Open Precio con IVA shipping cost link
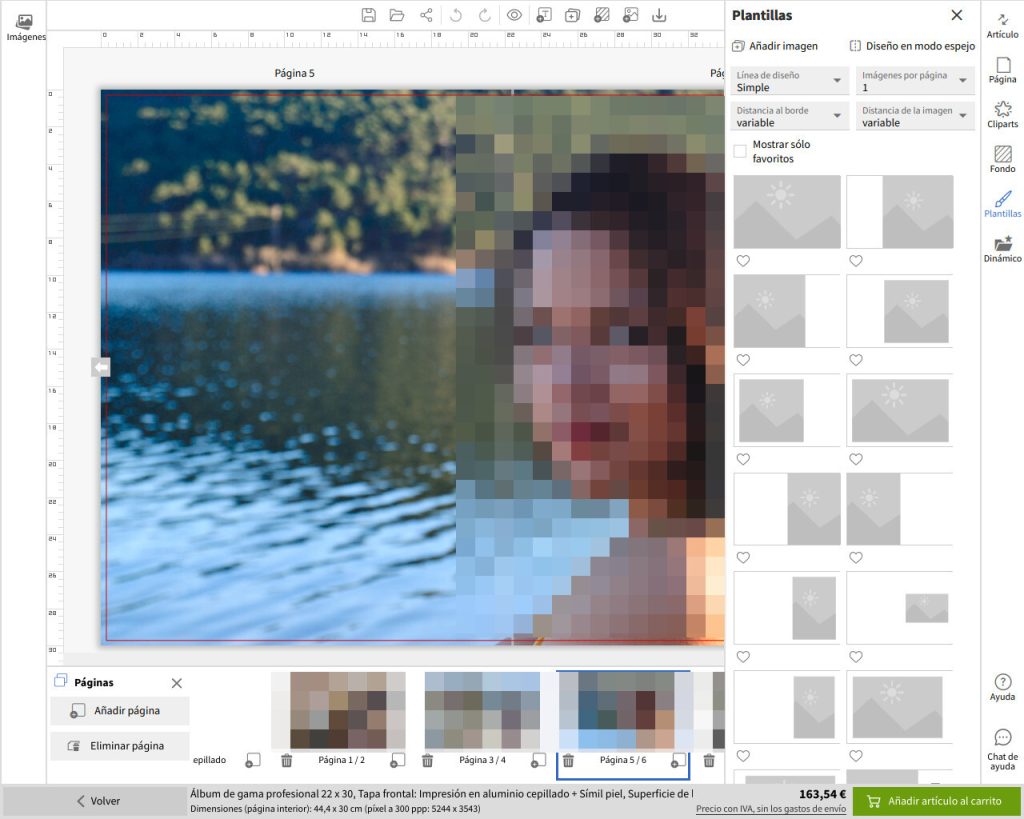 pos(771,809)
